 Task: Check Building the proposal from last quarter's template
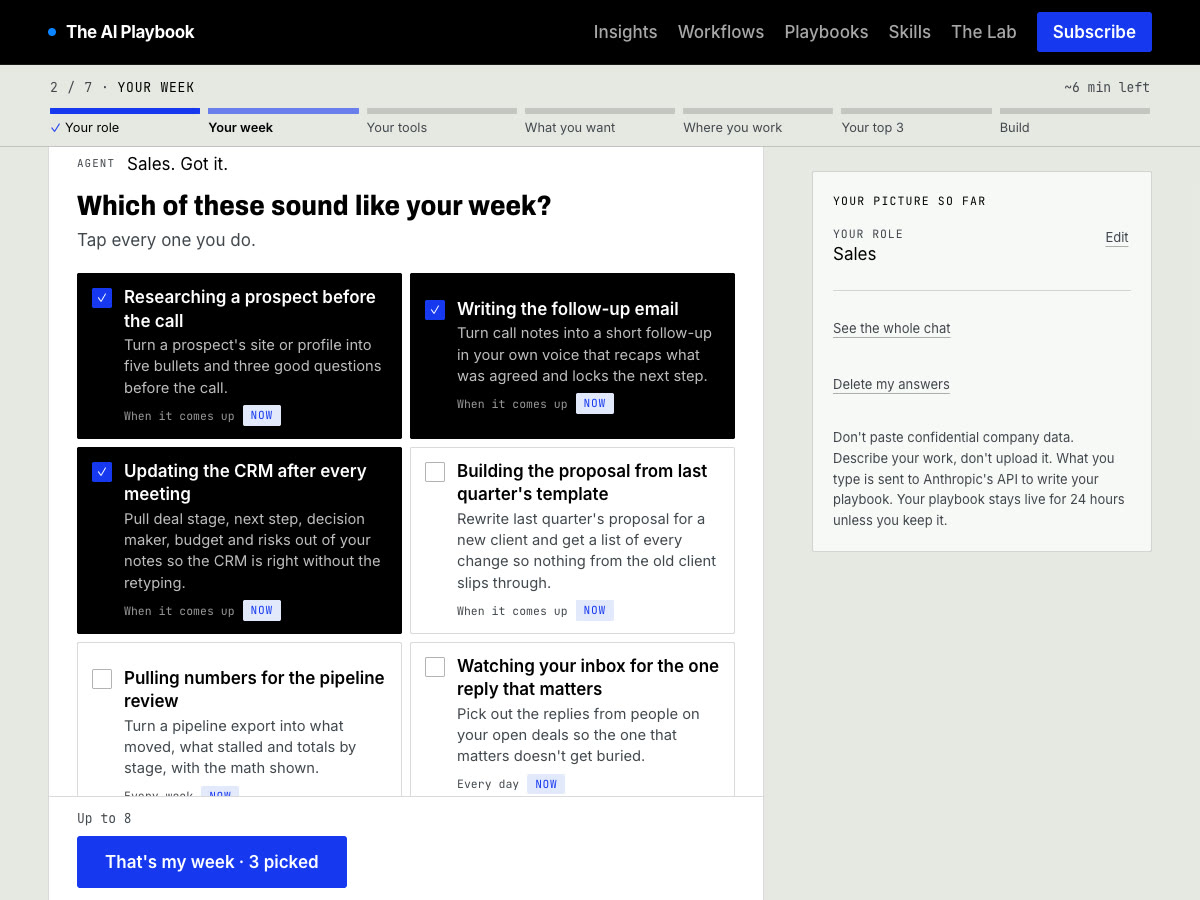(435, 472)
